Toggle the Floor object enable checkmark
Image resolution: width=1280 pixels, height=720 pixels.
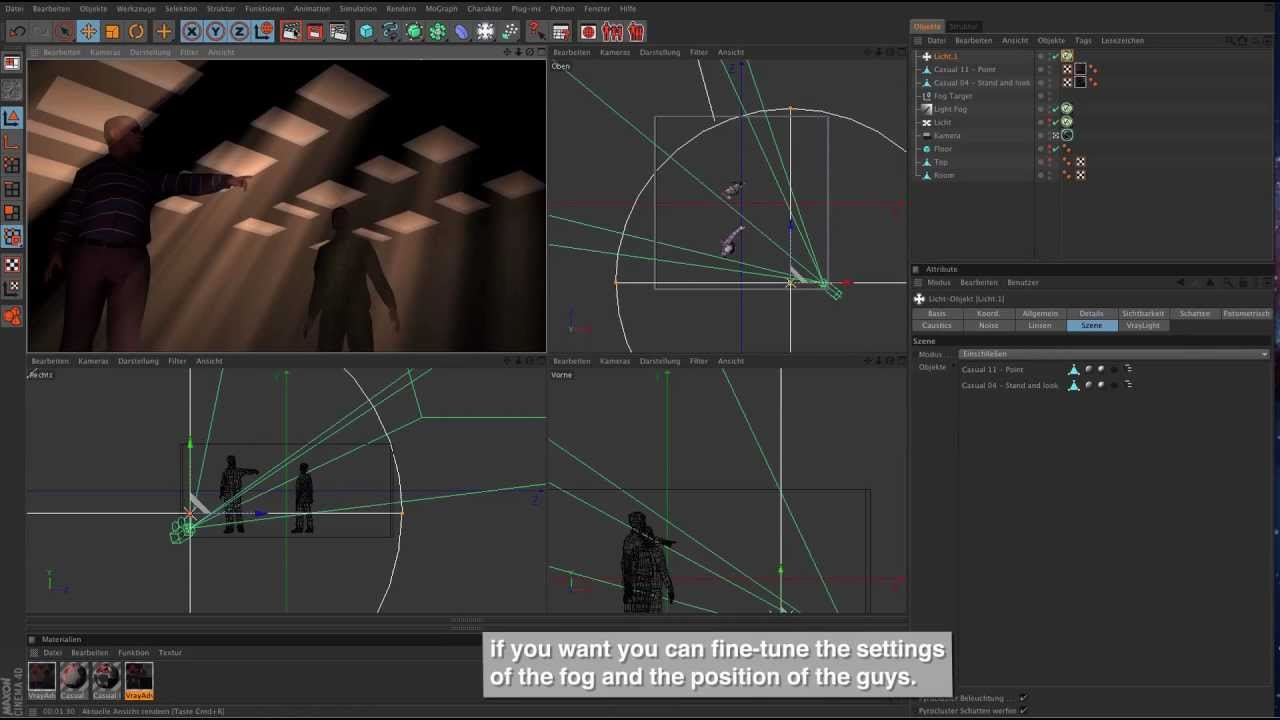pos(1055,149)
